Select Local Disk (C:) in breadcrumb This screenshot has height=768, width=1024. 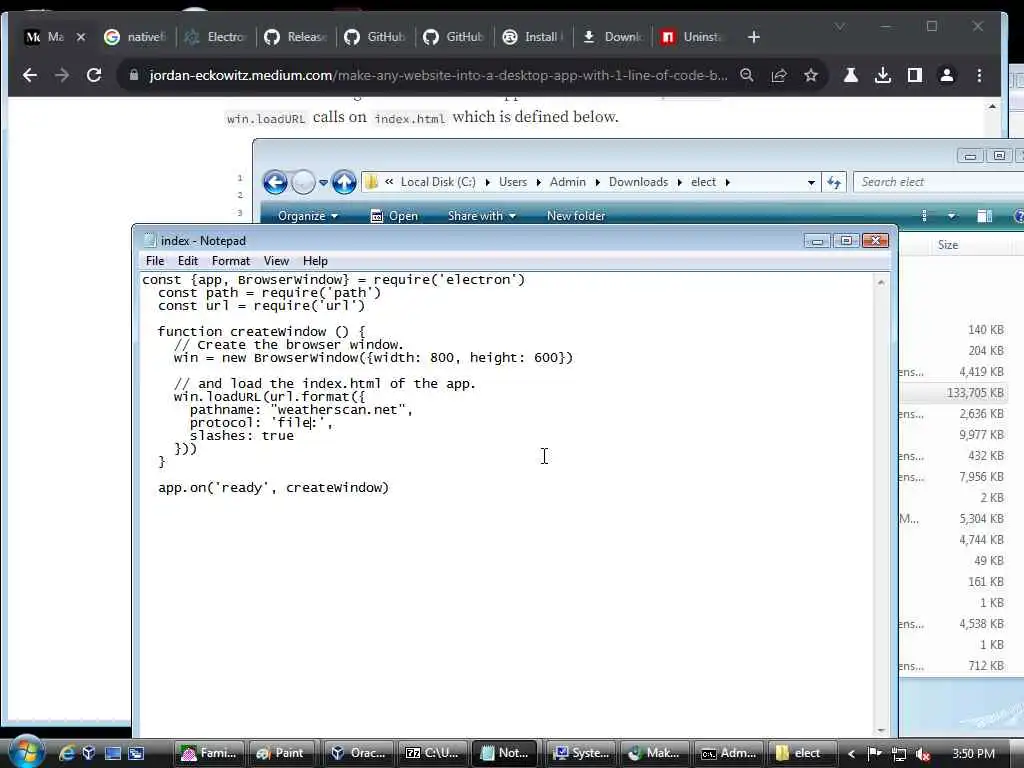(438, 182)
